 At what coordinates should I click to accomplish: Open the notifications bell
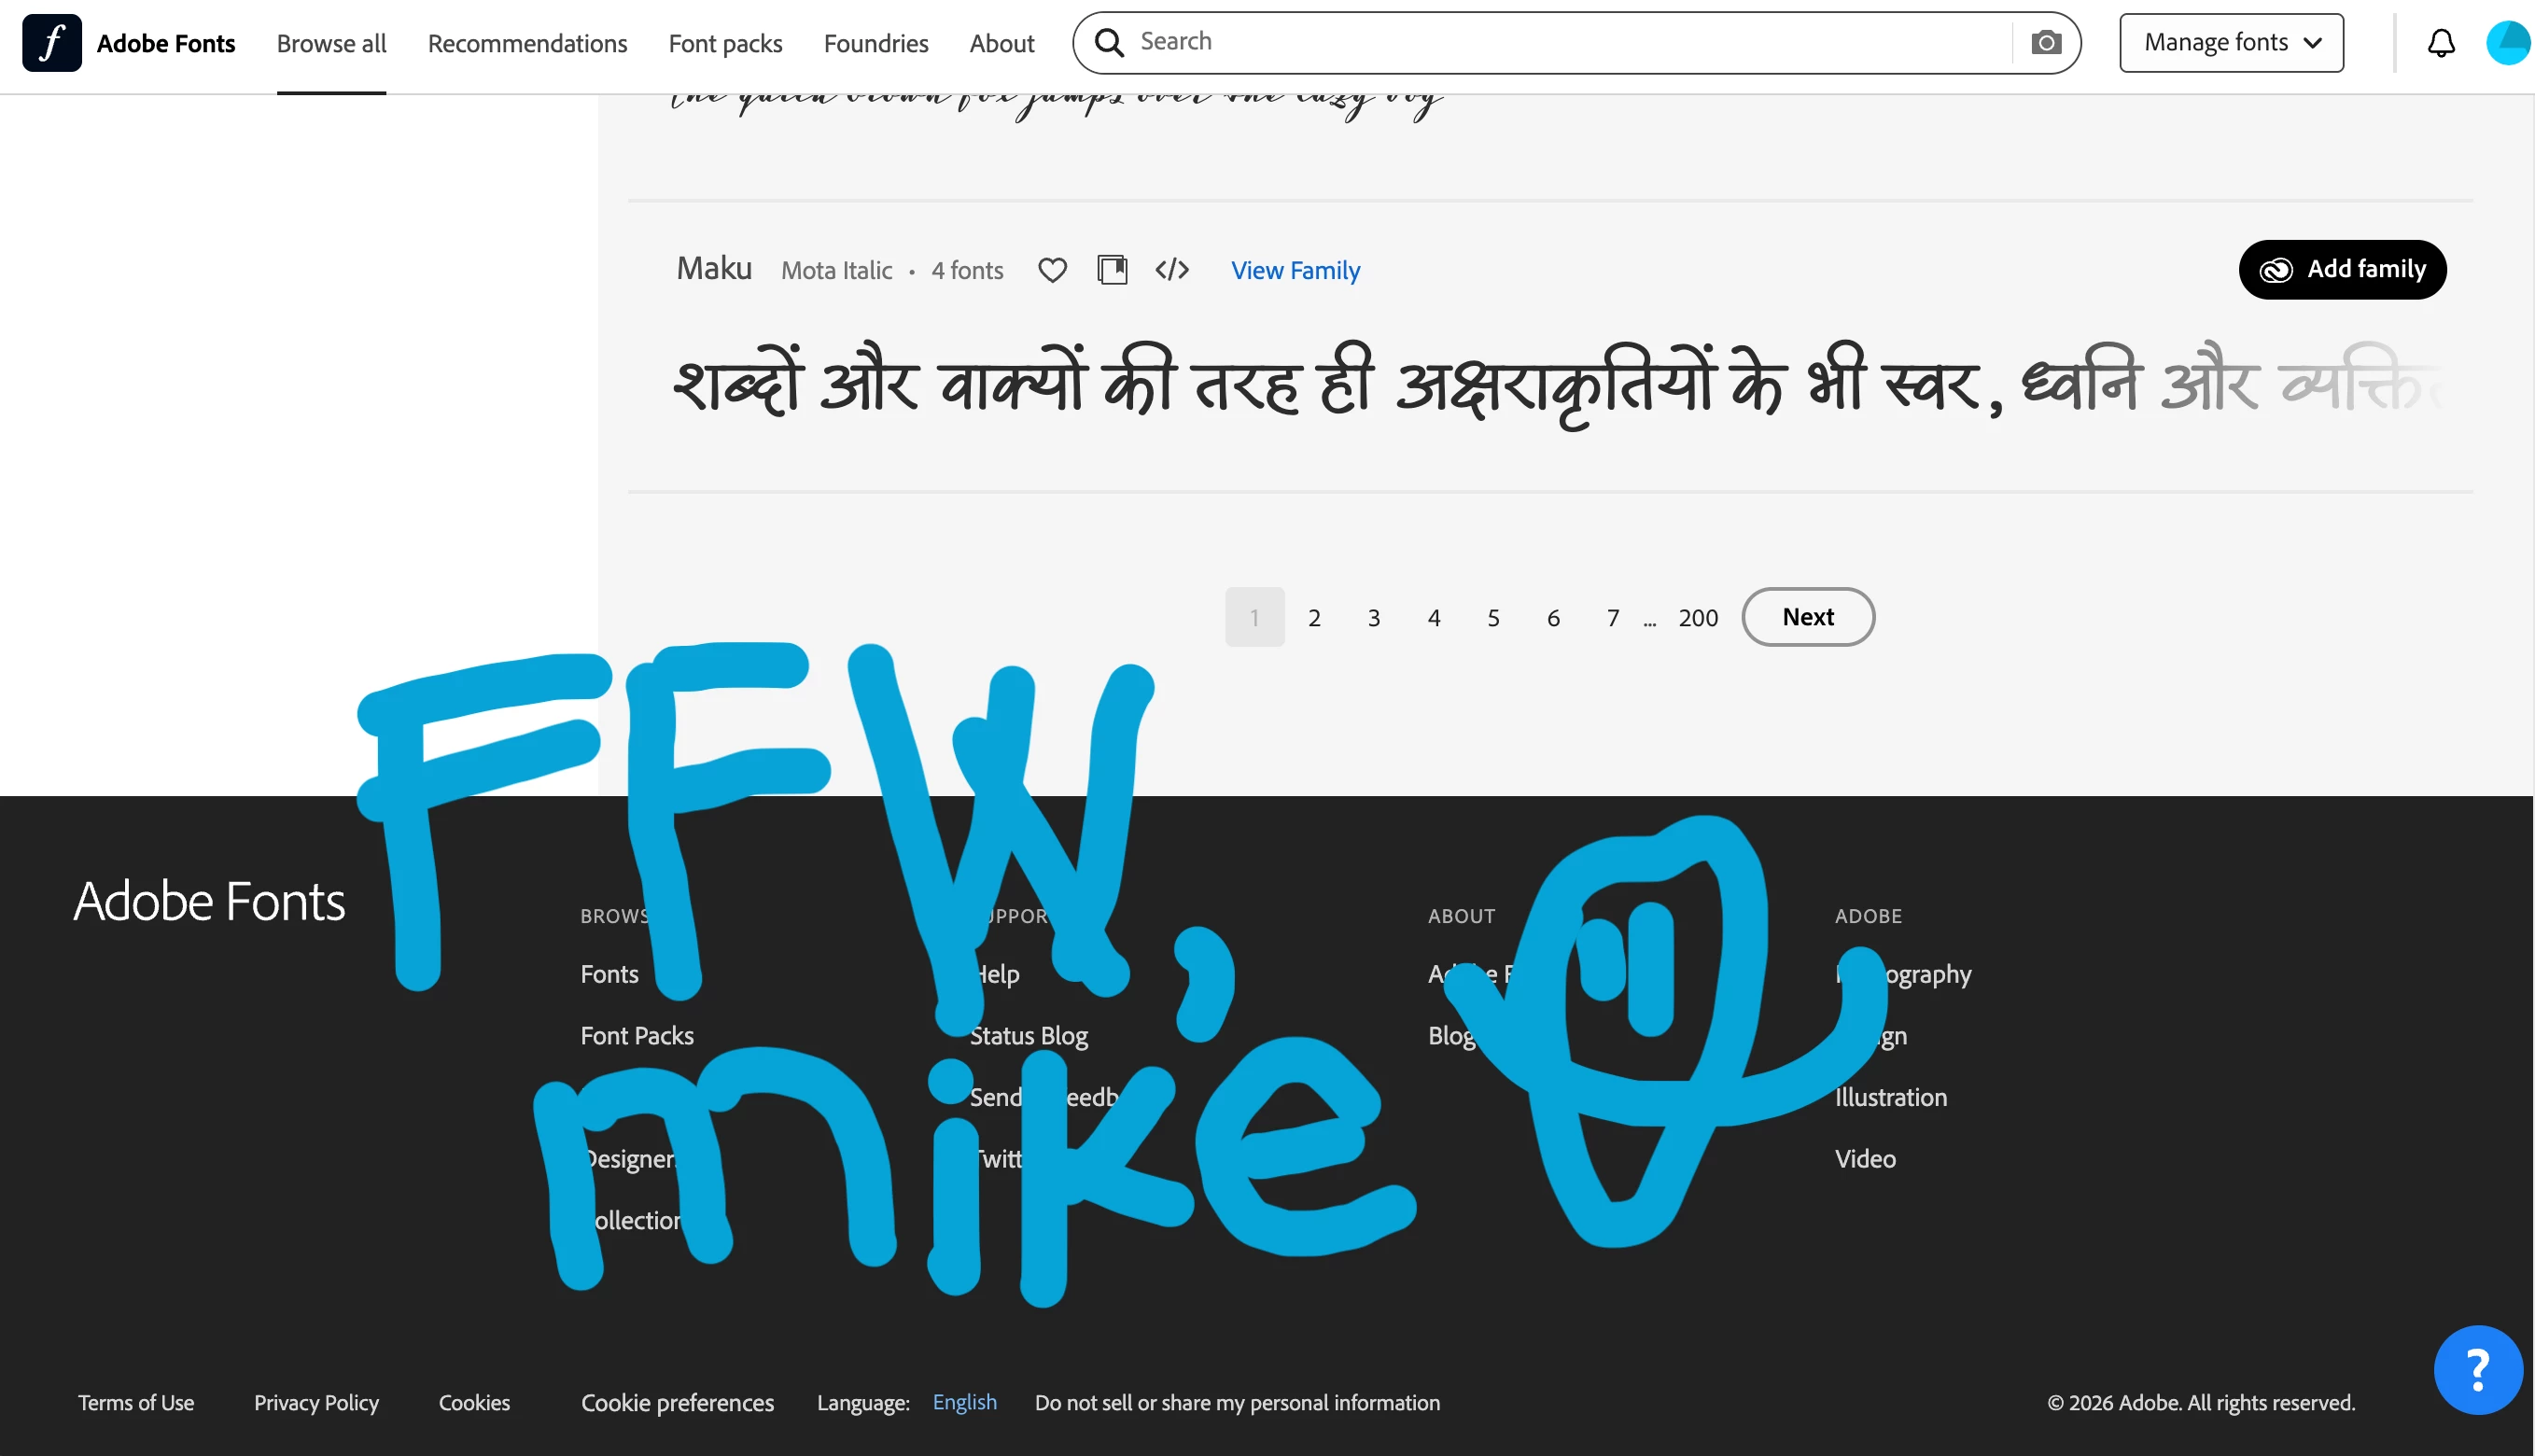pos(2441,43)
